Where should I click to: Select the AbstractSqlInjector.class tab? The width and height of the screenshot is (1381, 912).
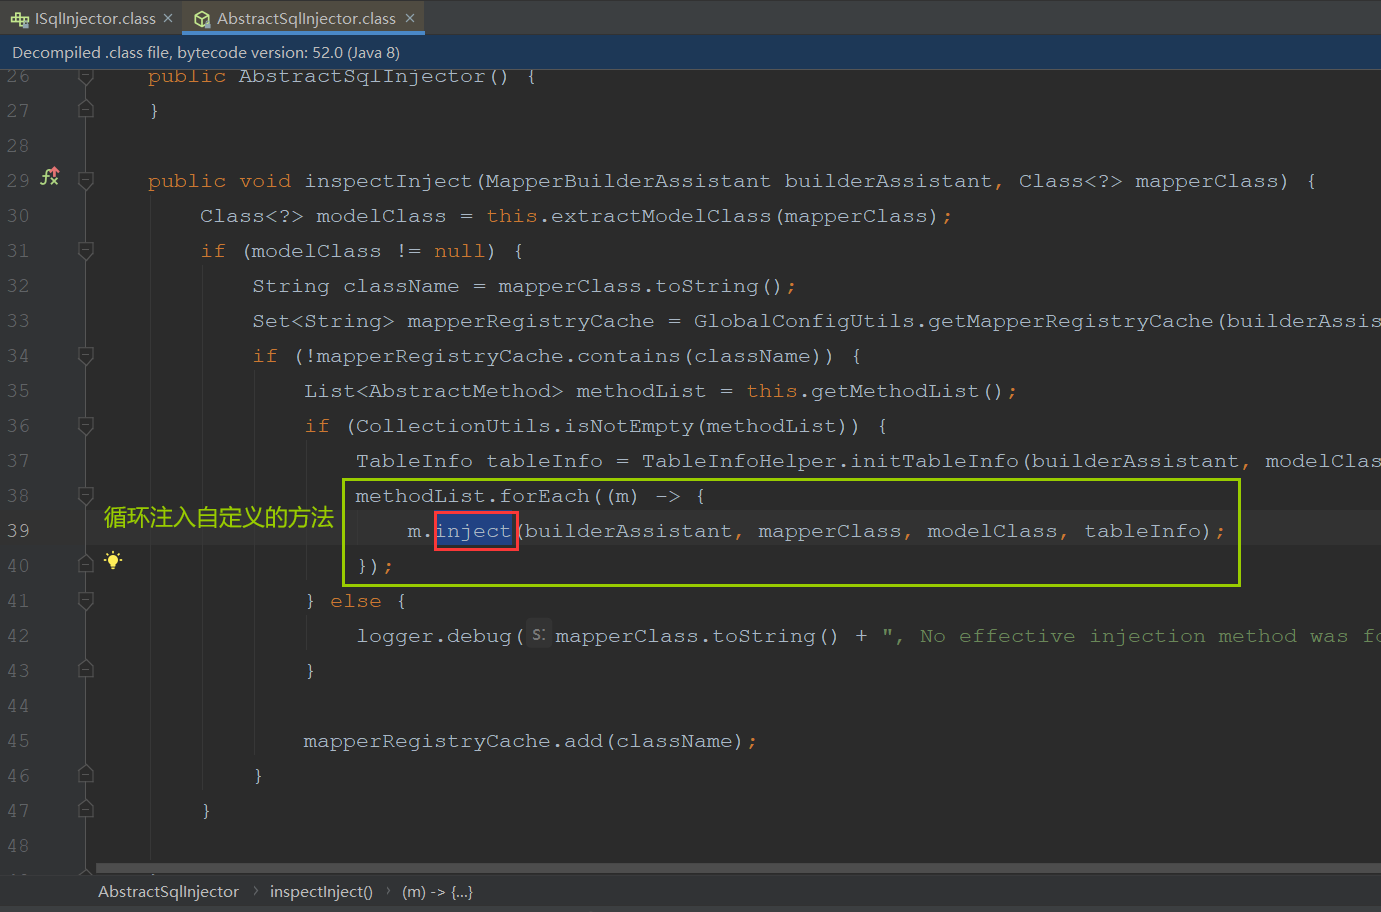tap(306, 18)
